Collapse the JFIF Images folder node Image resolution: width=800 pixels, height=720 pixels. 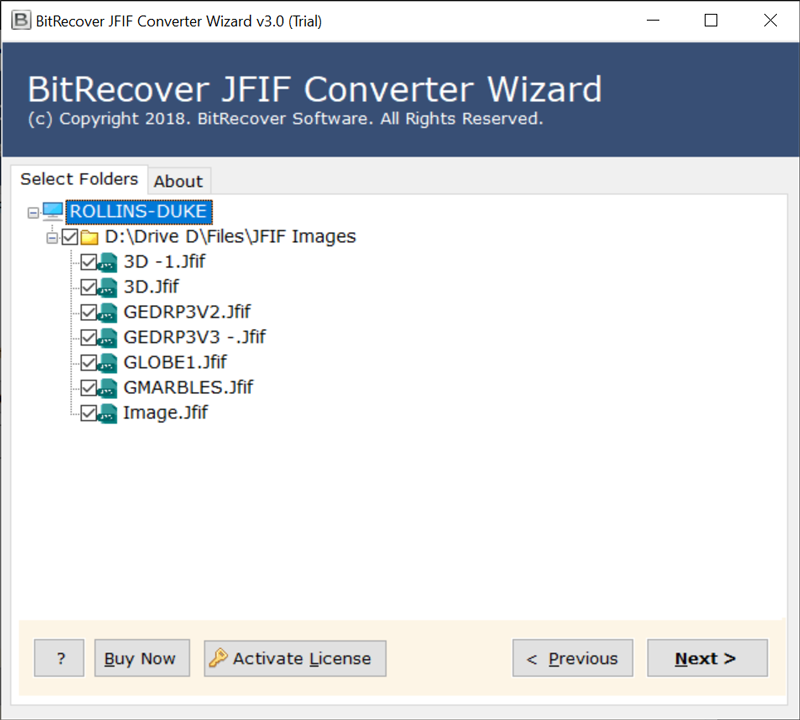click(x=52, y=238)
